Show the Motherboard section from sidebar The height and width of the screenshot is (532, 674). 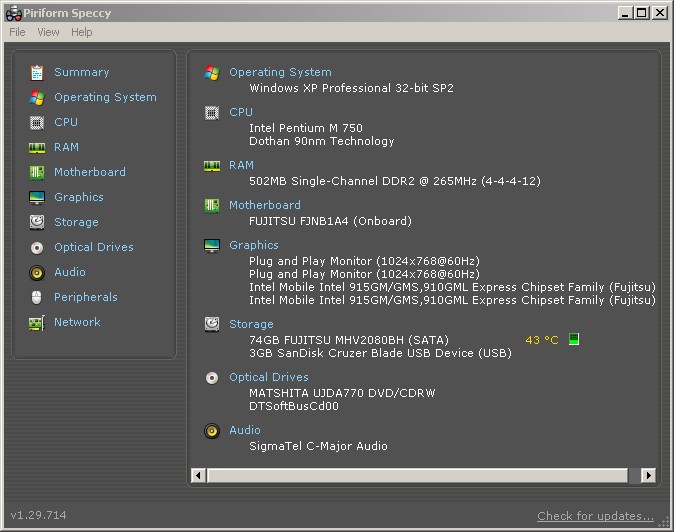tap(90, 172)
